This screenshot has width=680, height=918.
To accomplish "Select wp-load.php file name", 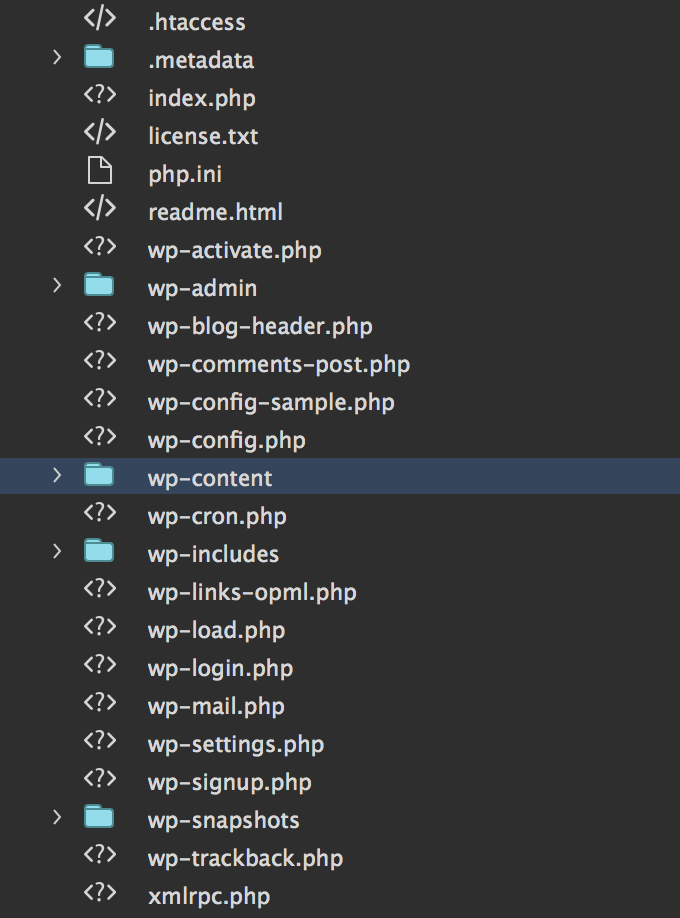I will coord(216,631).
